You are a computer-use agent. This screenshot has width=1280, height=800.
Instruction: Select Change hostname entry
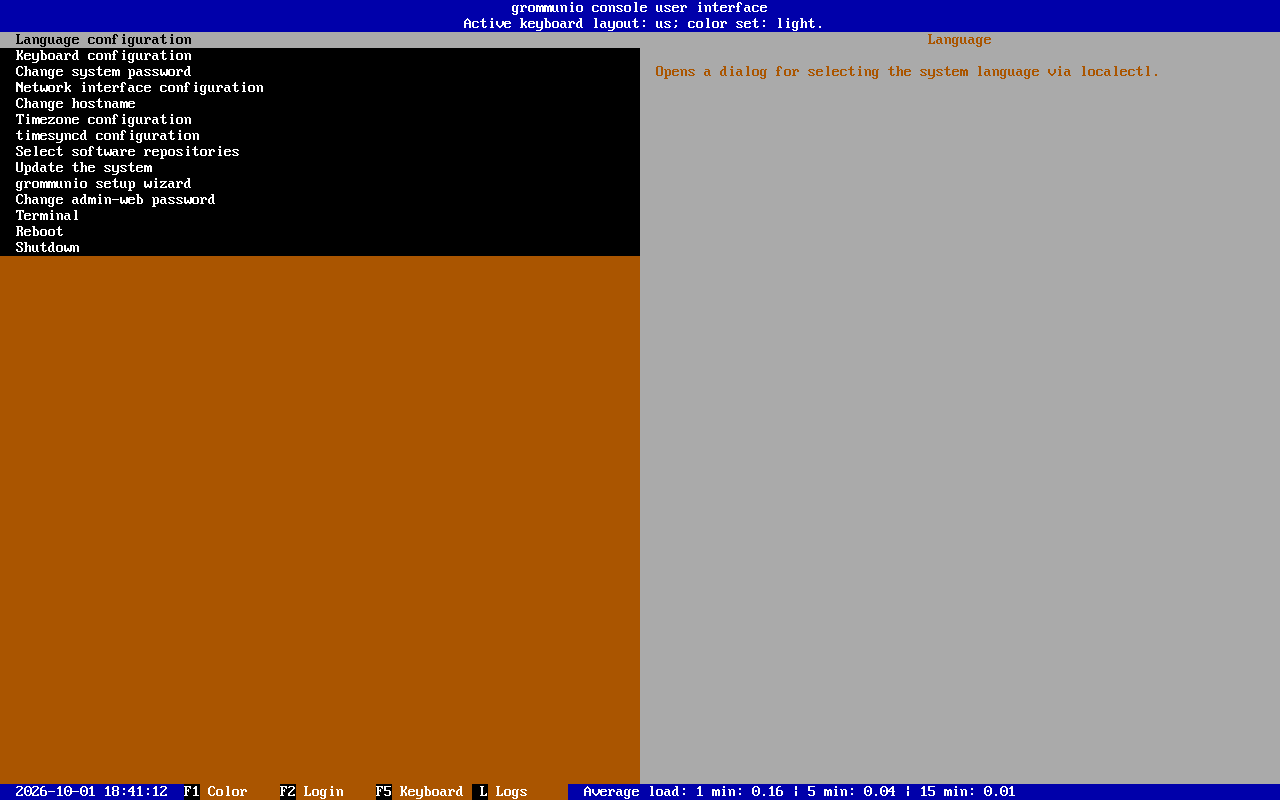coord(320,104)
